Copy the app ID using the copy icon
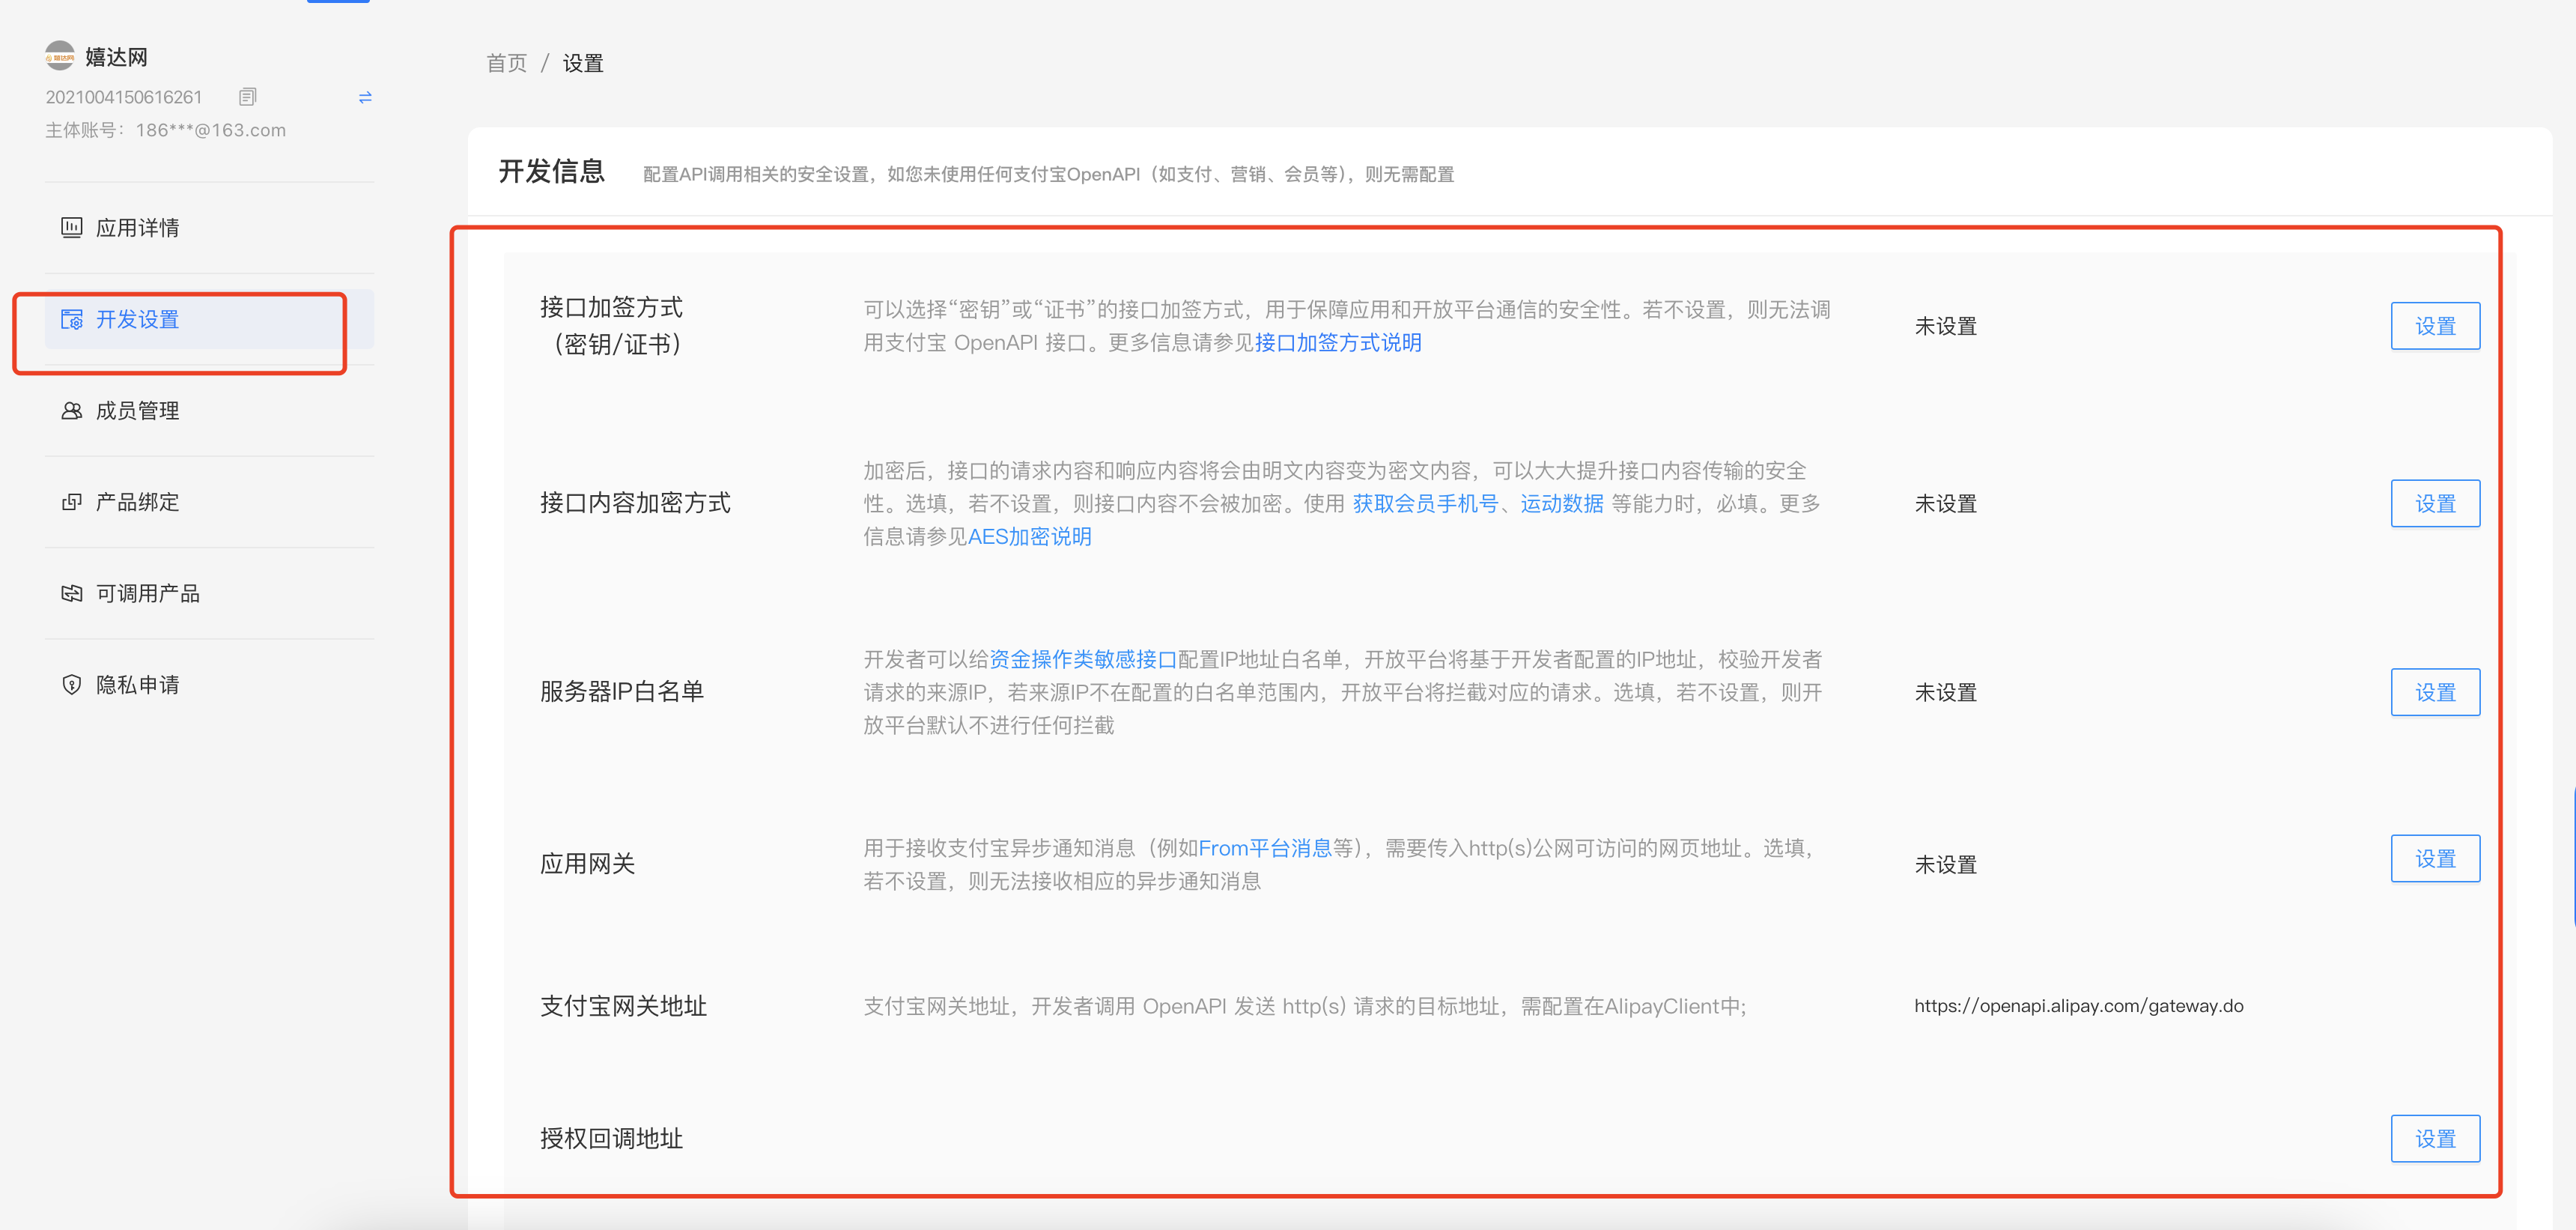The height and width of the screenshot is (1230, 2576). click(x=247, y=97)
